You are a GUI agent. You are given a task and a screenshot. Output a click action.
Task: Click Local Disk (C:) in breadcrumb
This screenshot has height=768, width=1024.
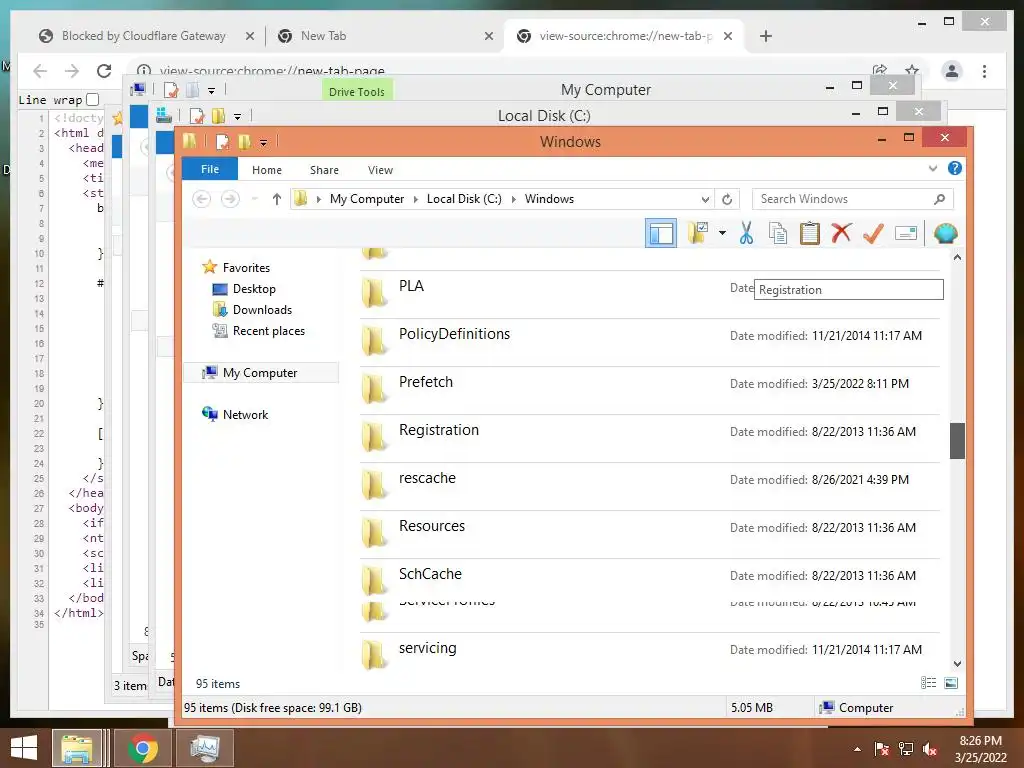click(x=464, y=199)
